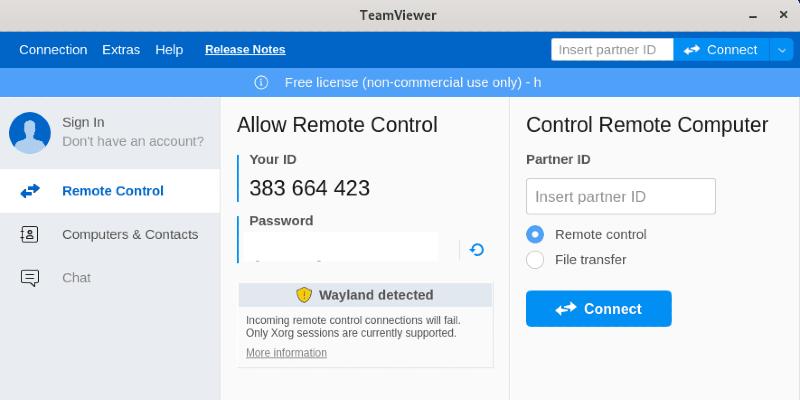Refresh the password with the circular arrow icon
Image resolution: width=800 pixels, height=400 pixels.
click(477, 250)
